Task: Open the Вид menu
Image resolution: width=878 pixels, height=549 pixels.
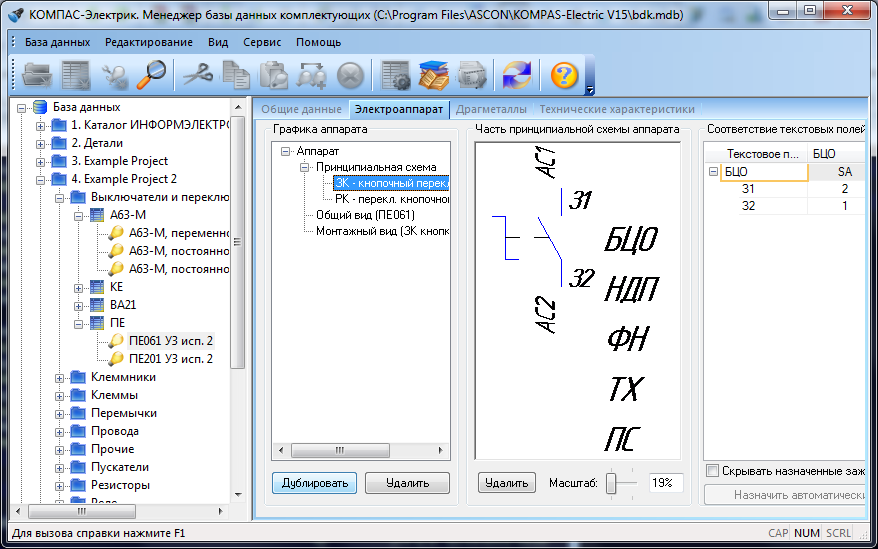Action: (218, 42)
